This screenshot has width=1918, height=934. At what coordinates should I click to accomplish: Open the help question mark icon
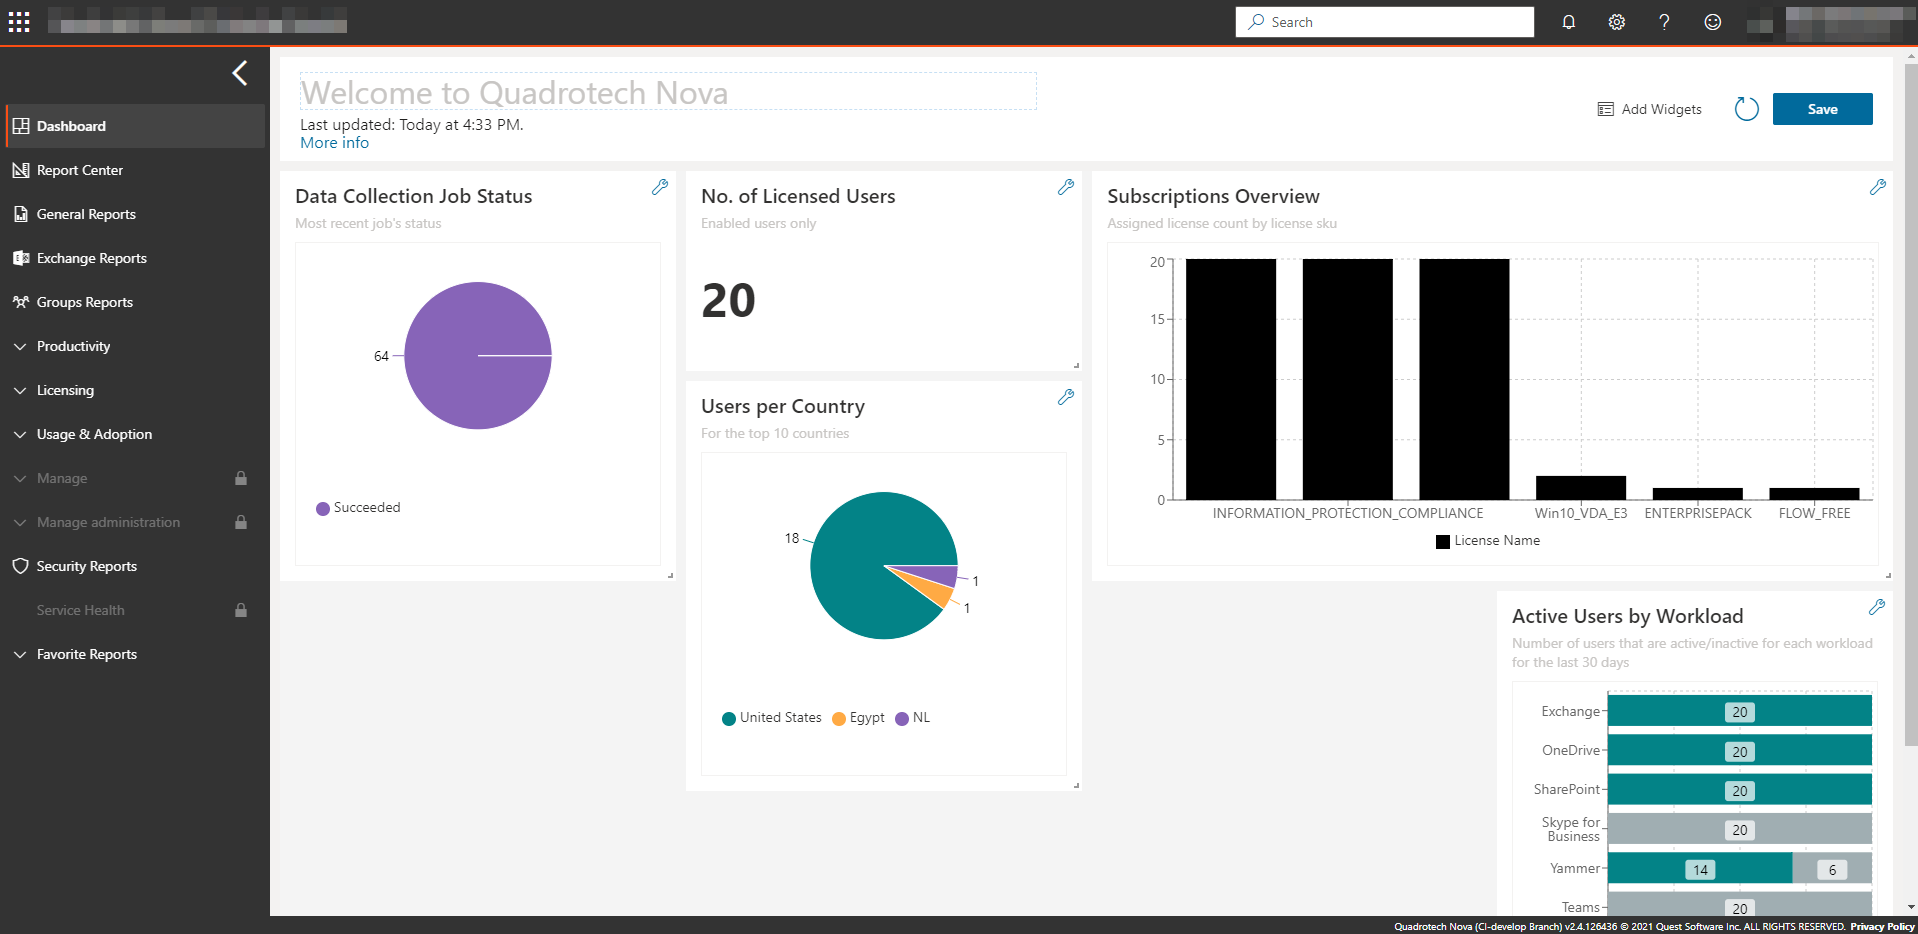click(1664, 22)
